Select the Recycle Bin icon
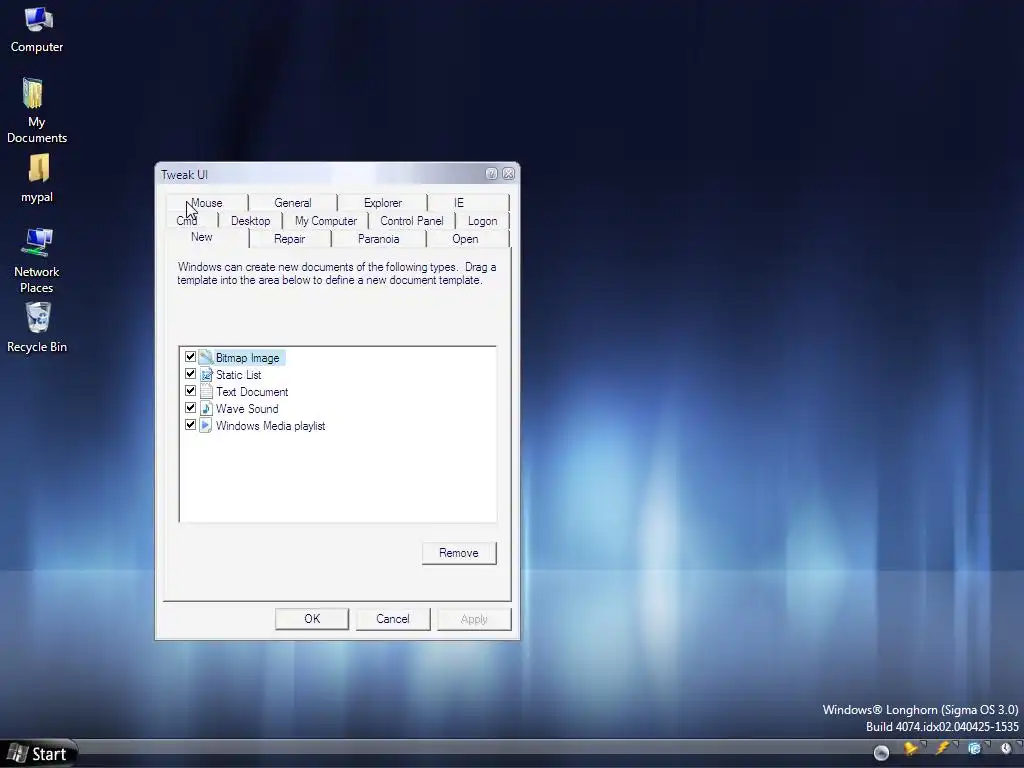 [x=37, y=327]
